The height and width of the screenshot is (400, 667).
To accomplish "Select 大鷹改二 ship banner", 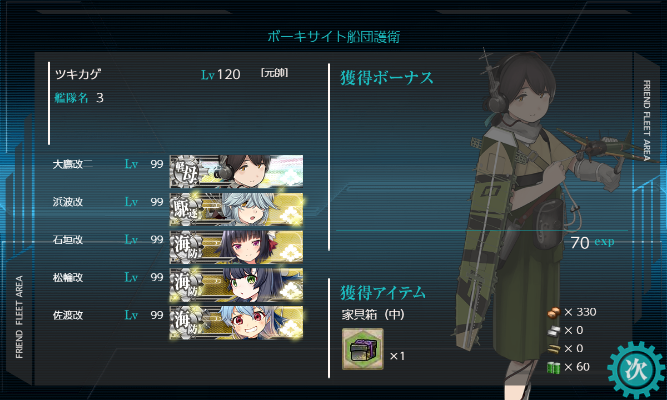I will click(237, 171).
